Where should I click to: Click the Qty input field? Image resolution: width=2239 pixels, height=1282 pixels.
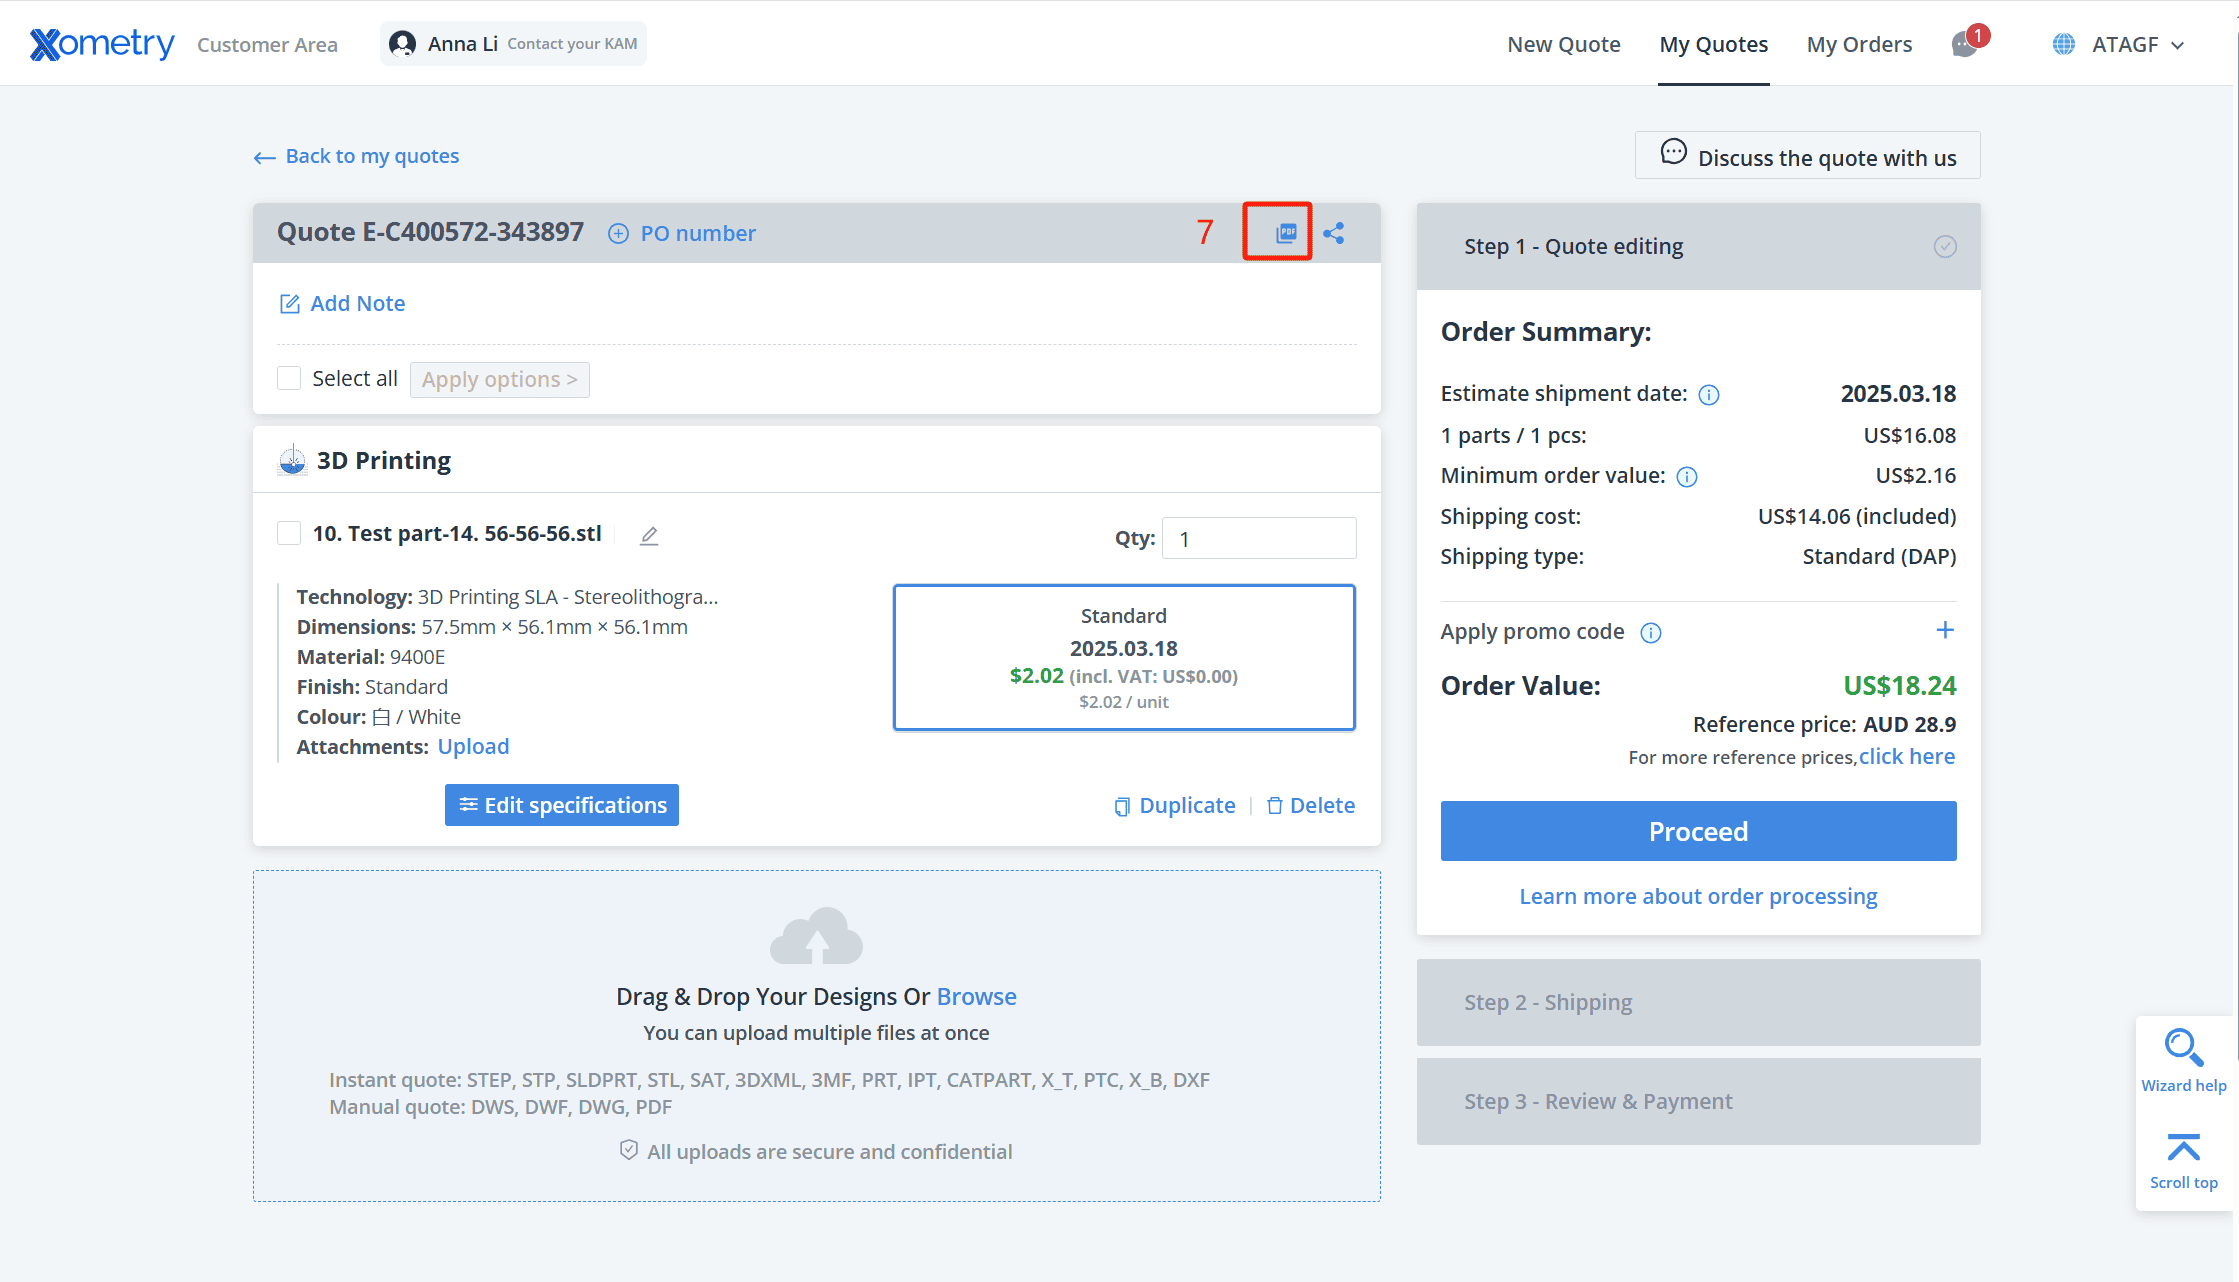[x=1259, y=539]
